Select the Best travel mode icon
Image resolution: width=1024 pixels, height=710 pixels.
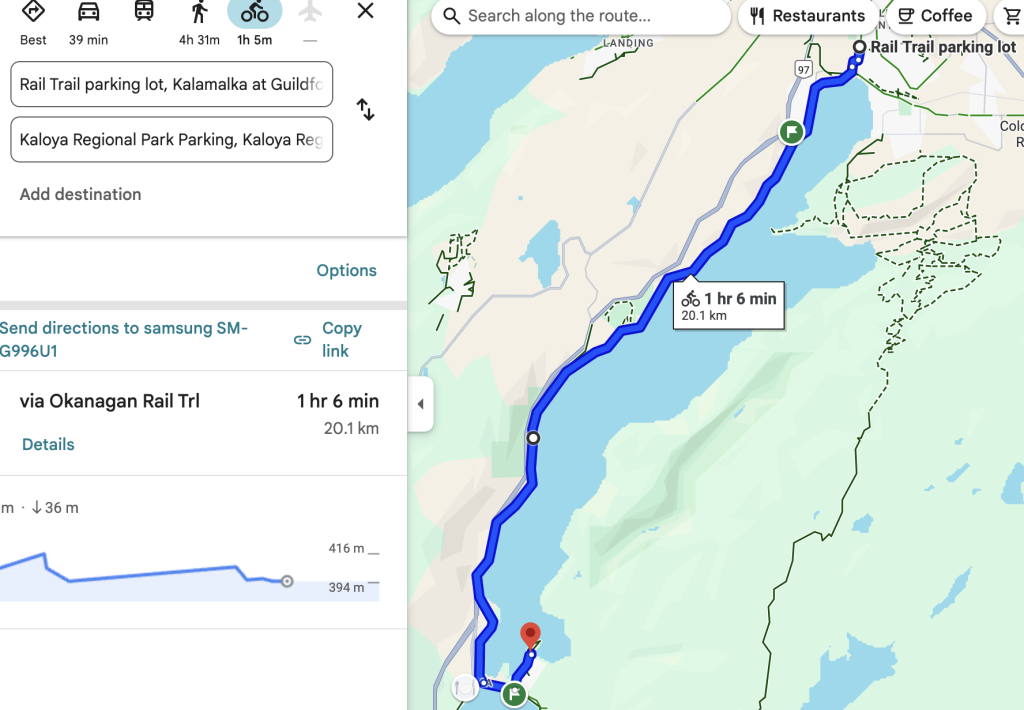[33, 13]
